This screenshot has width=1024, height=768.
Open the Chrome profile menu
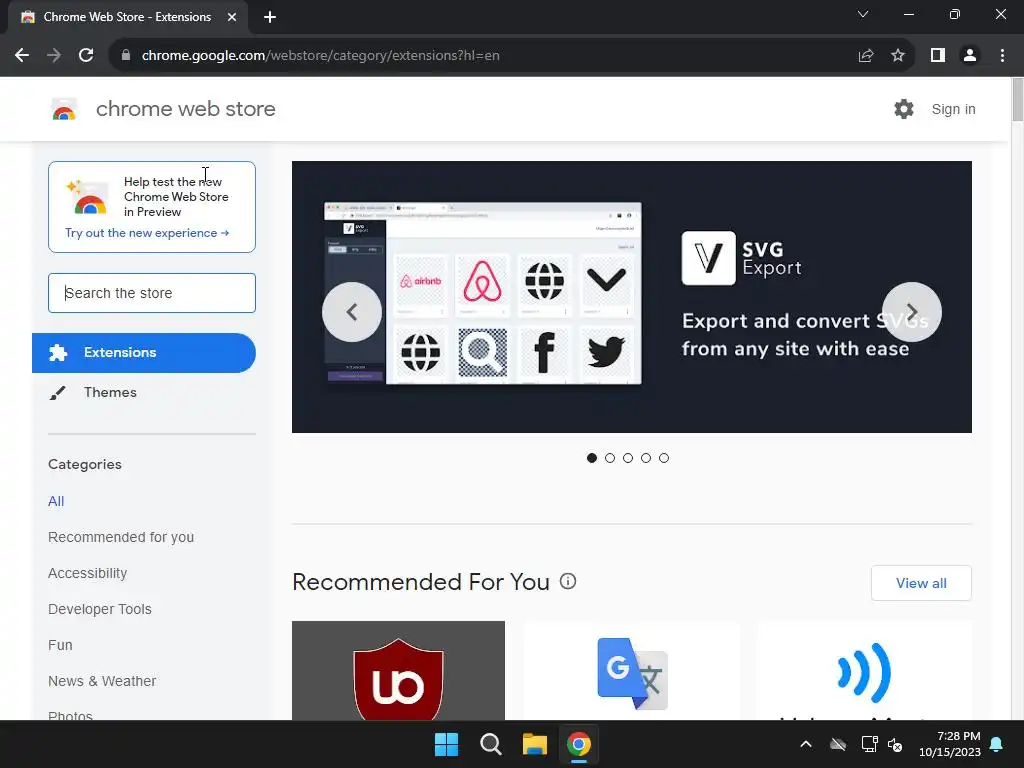[x=970, y=56]
